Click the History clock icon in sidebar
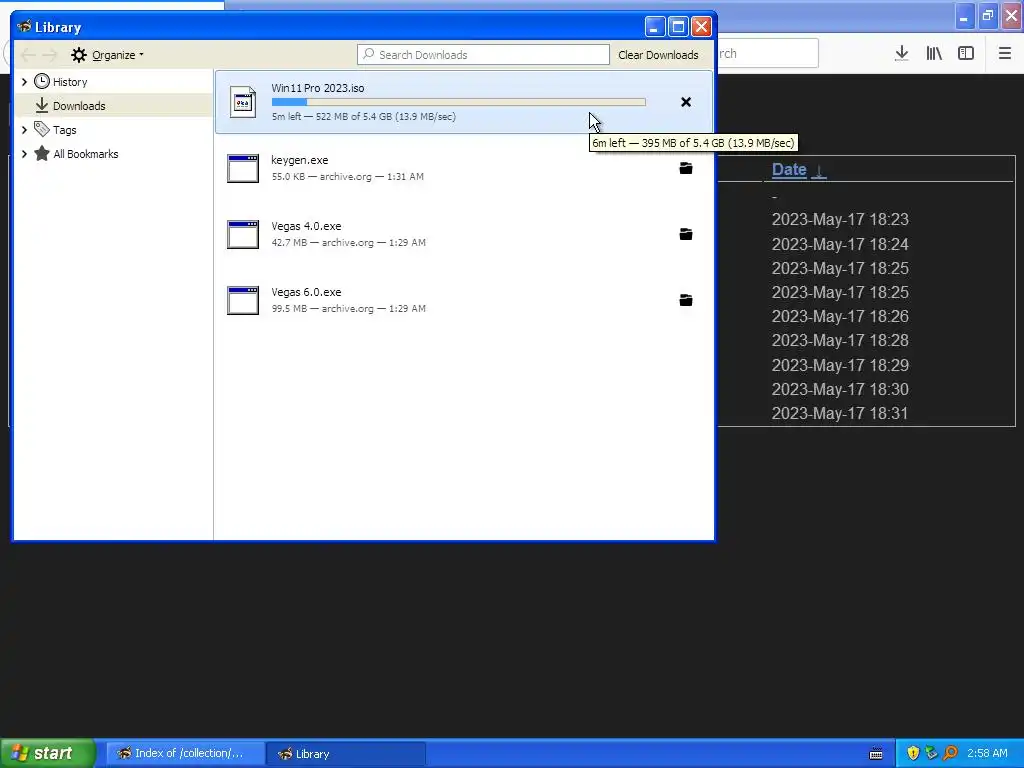 click(x=42, y=82)
